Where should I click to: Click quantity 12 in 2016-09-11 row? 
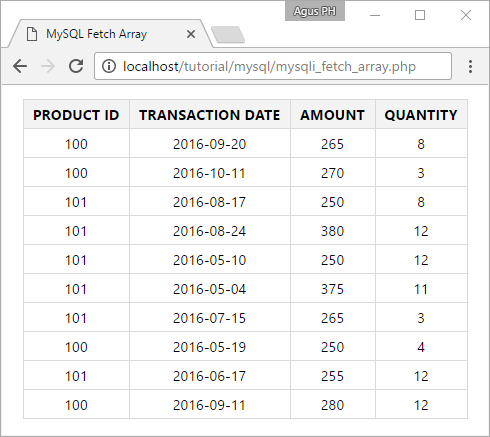[x=421, y=405]
